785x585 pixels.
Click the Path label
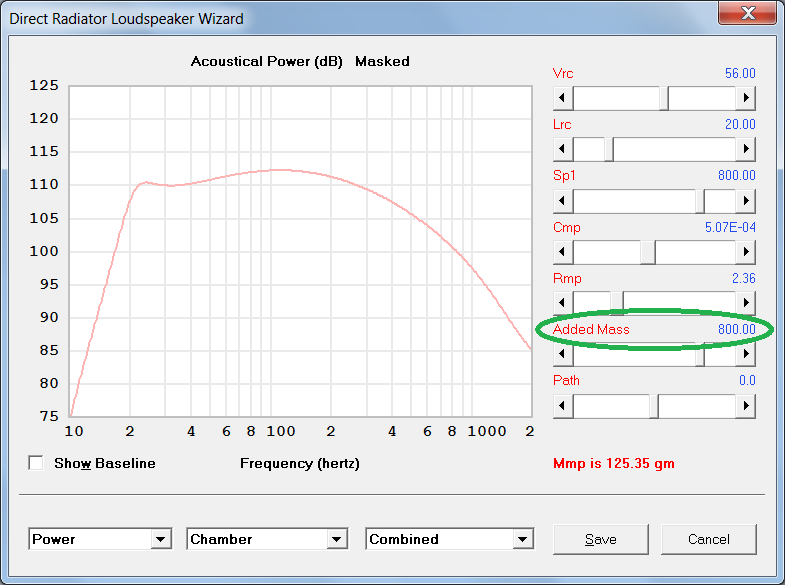click(566, 380)
